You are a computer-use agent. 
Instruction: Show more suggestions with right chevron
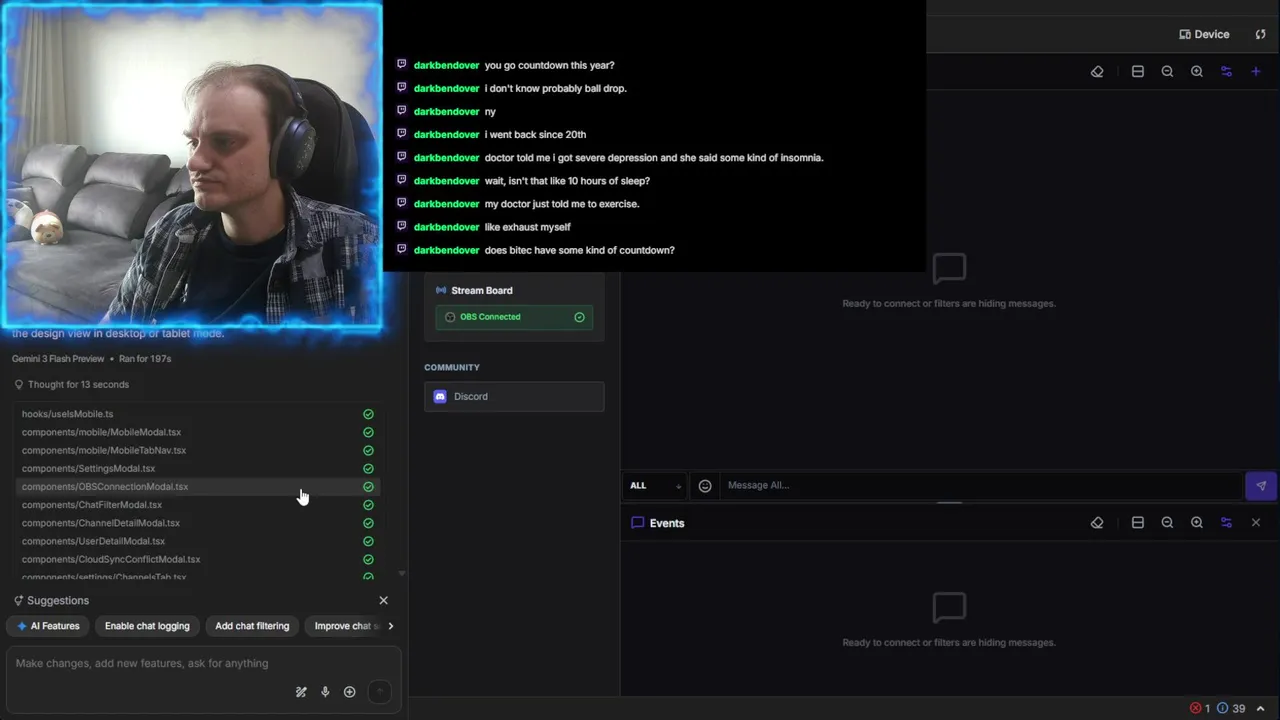point(391,626)
